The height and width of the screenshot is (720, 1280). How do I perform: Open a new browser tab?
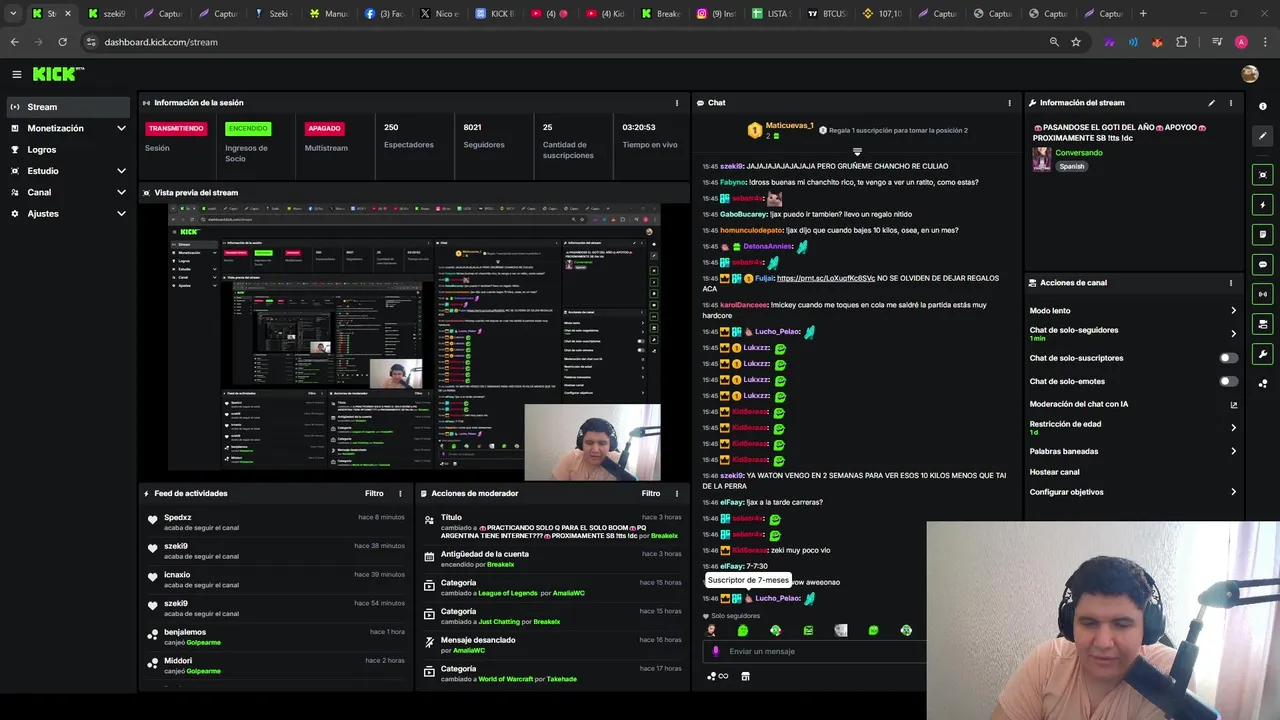pyautogui.click(x=1143, y=14)
